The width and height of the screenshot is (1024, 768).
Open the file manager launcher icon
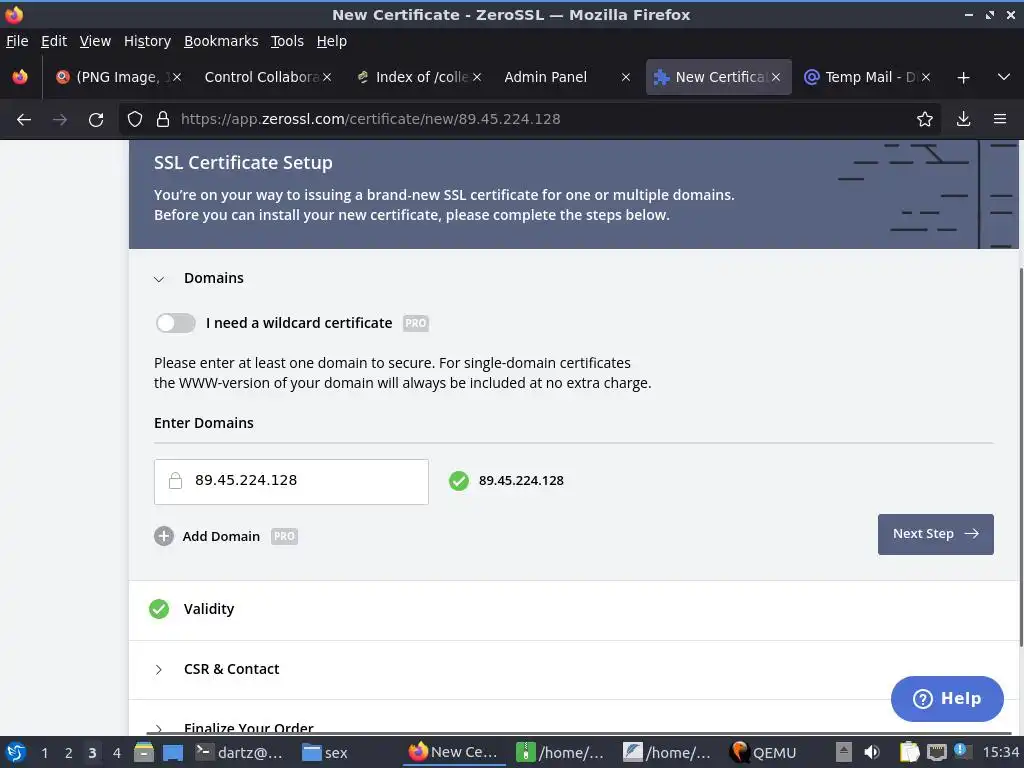pyautogui.click(x=144, y=753)
